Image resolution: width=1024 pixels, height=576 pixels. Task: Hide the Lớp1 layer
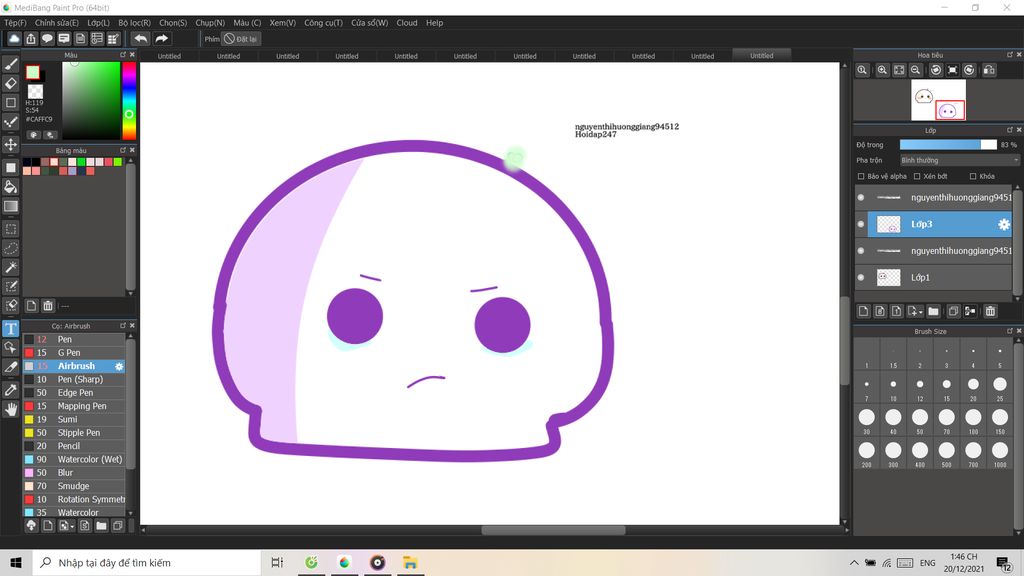[861, 278]
